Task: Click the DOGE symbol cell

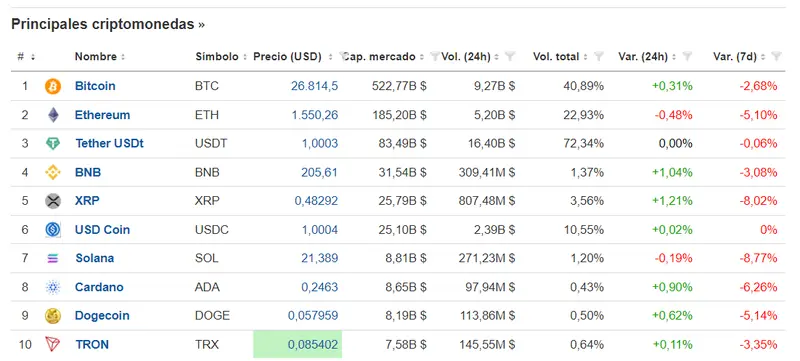Action: point(212,316)
